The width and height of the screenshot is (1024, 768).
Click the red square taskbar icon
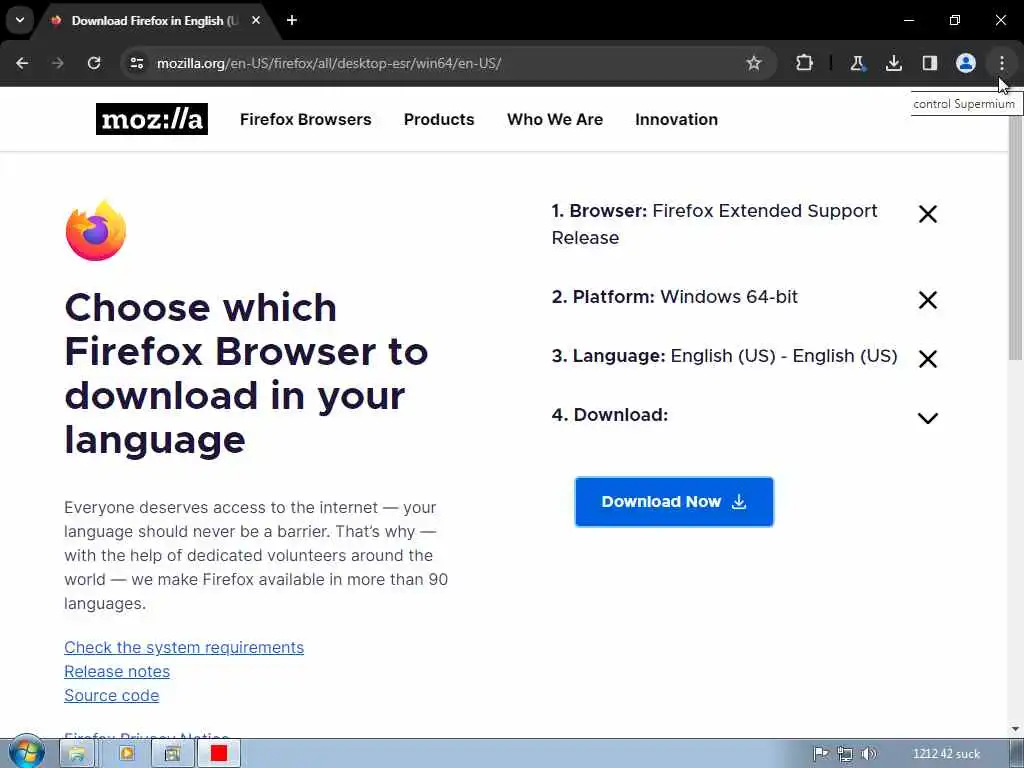pyautogui.click(x=219, y=754)
